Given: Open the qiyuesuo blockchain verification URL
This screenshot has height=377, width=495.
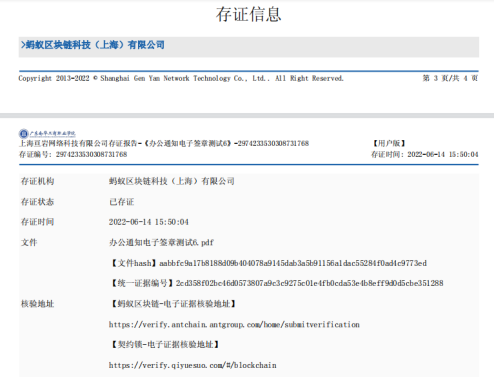Looking at the screenshot, I should click(x=192, y=365).
